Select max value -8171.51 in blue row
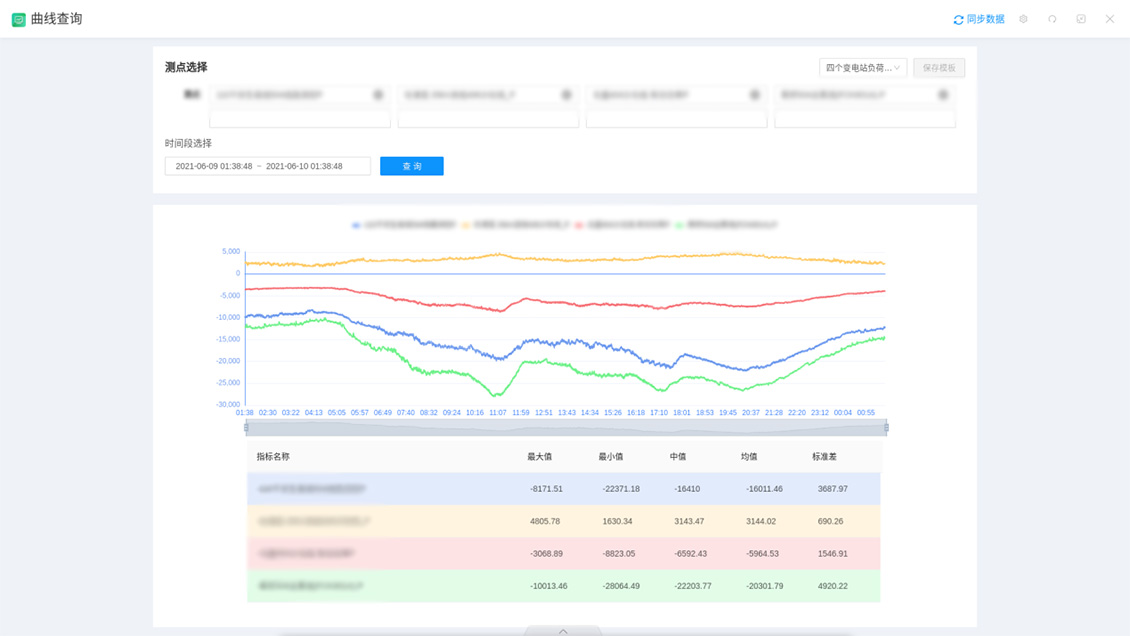 (x=546, y=489)
